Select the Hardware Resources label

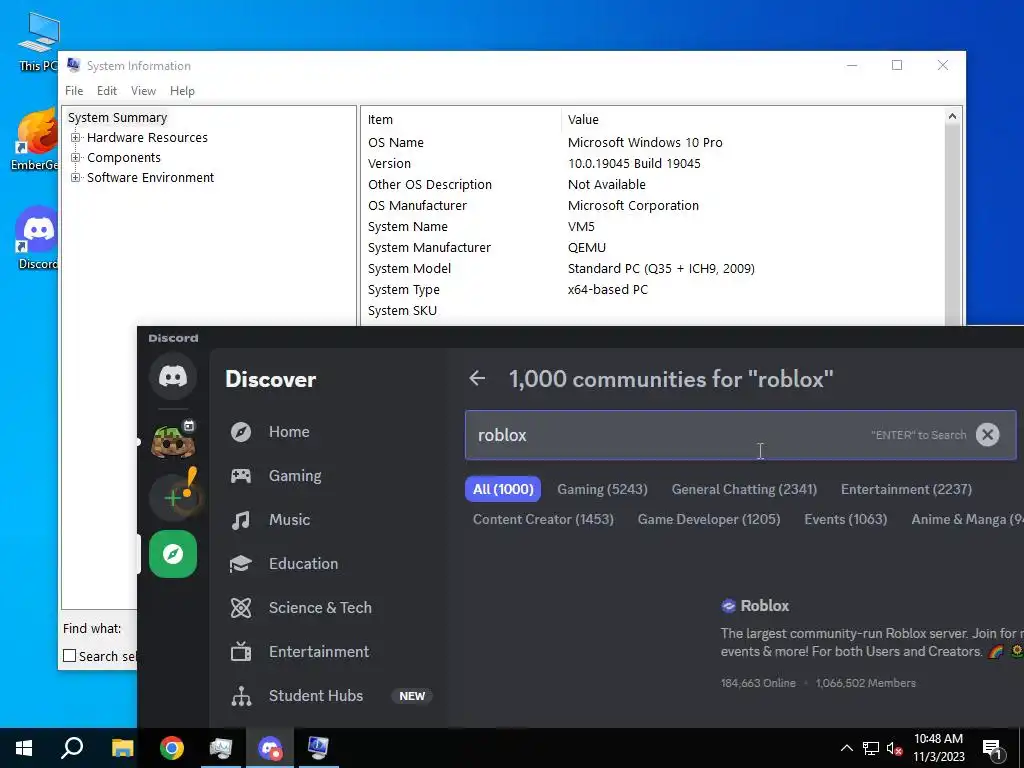pos(147,138)
